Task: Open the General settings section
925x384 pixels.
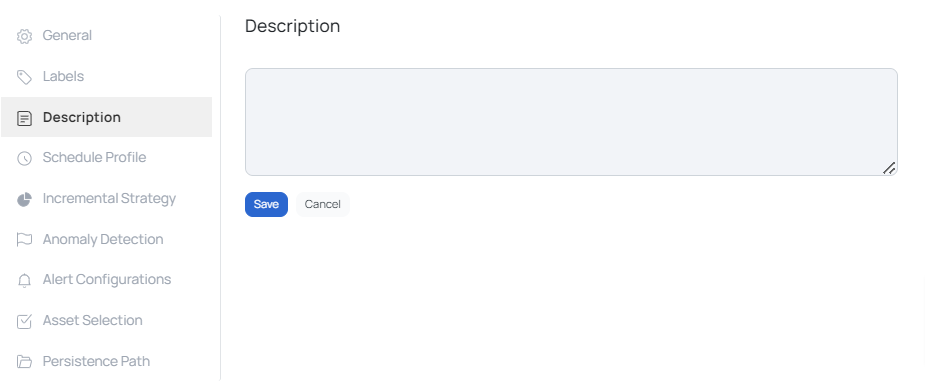Action: pos(106,35)
